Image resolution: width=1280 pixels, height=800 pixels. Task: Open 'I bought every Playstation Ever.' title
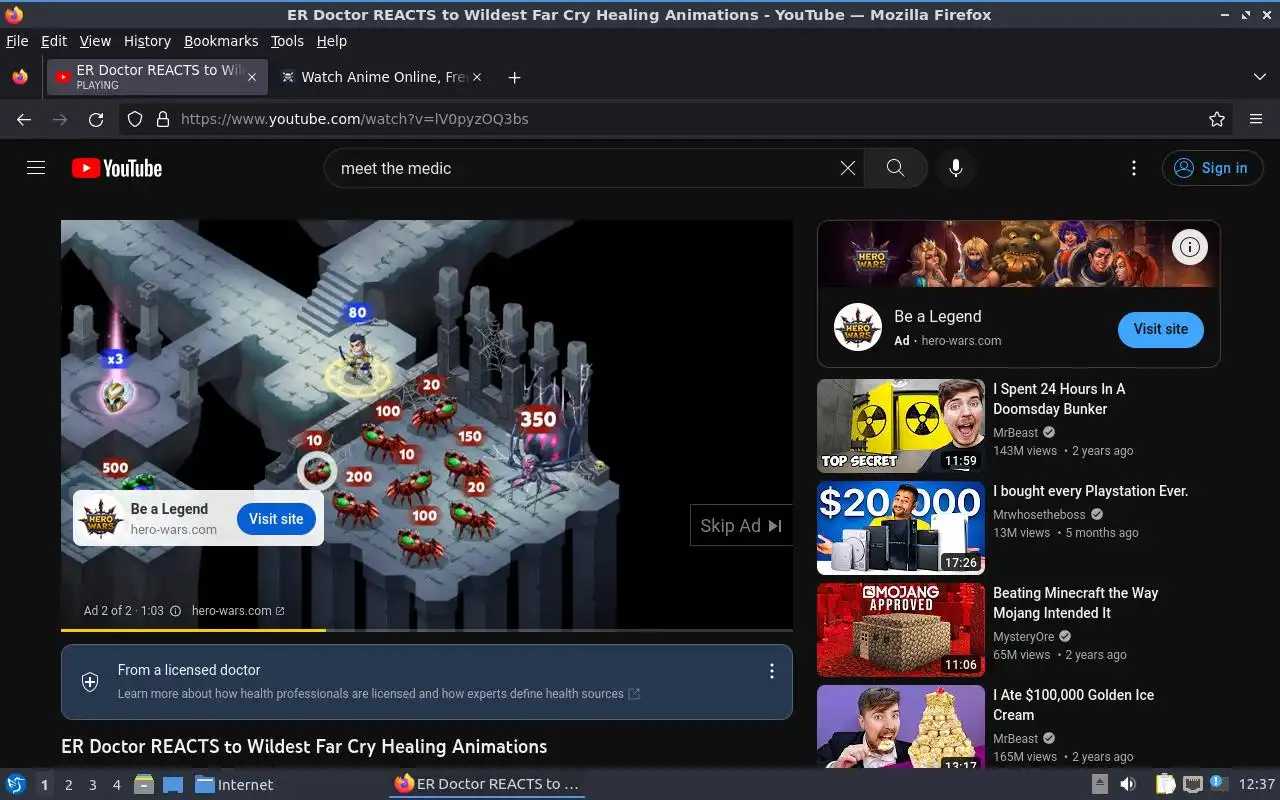point(1090,491)
